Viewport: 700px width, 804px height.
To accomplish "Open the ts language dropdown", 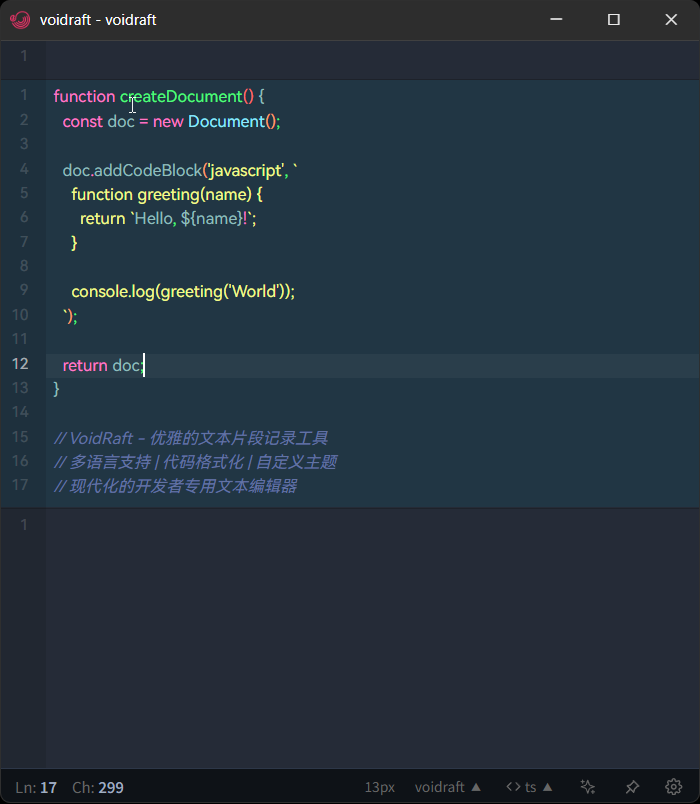I will [538, 787].
